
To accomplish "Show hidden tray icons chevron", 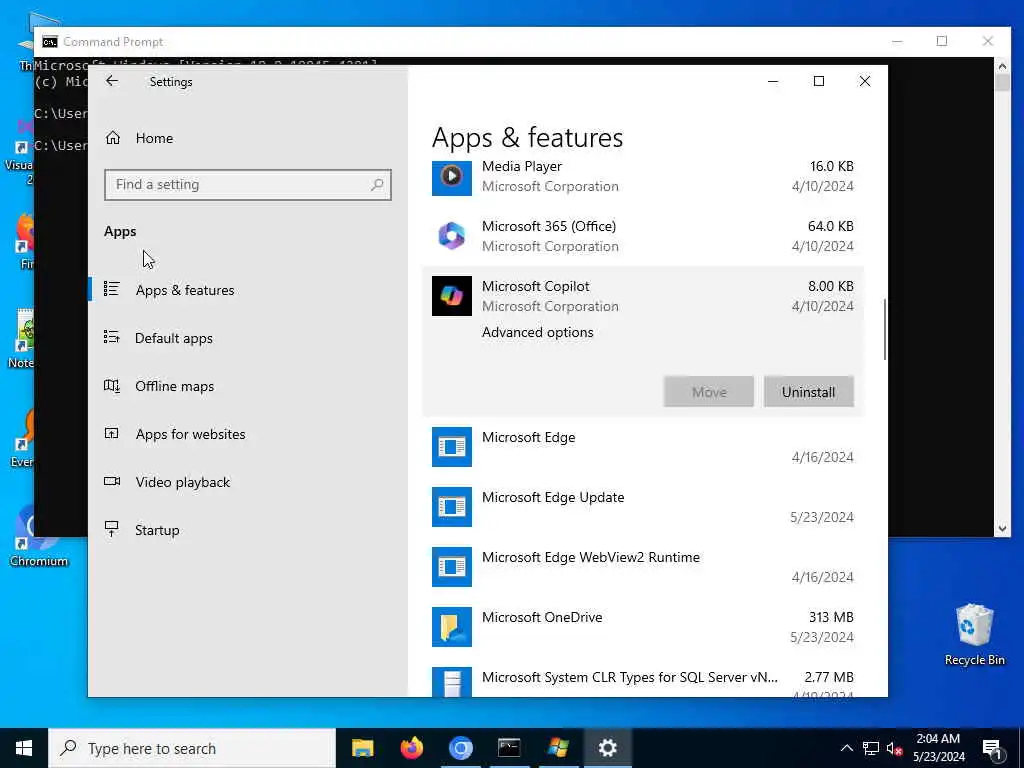I will pos(846,748).
